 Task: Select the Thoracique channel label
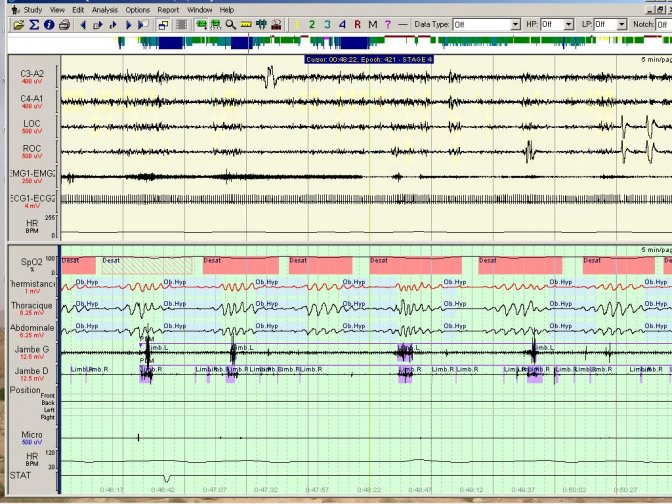click(x=32, y=306)
